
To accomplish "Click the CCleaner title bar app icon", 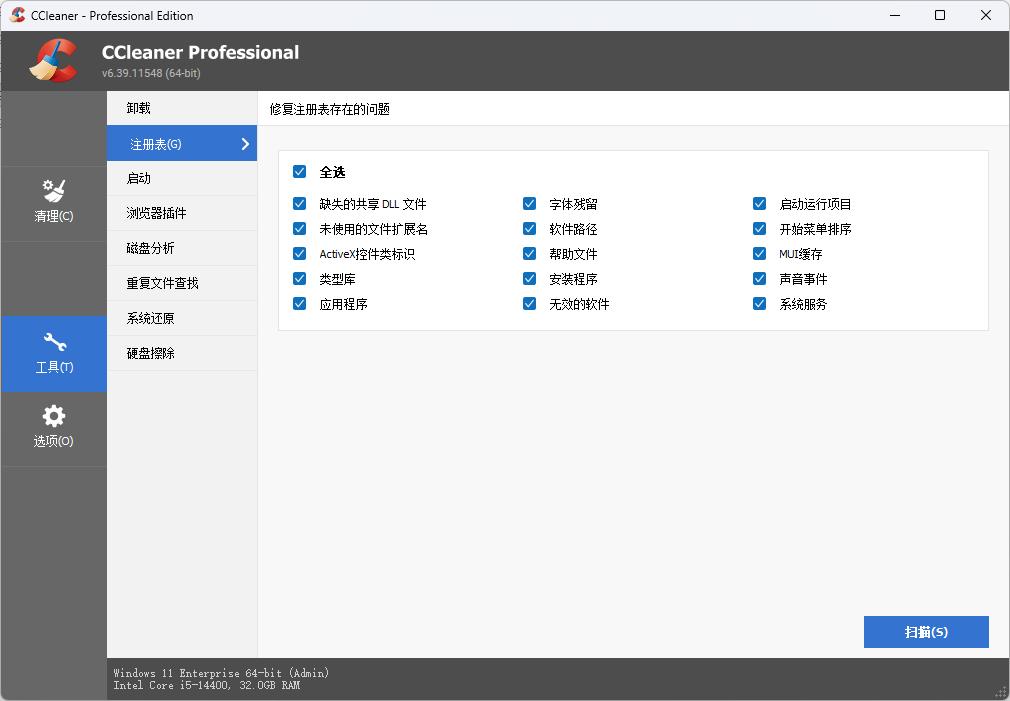I will (17, 15).
